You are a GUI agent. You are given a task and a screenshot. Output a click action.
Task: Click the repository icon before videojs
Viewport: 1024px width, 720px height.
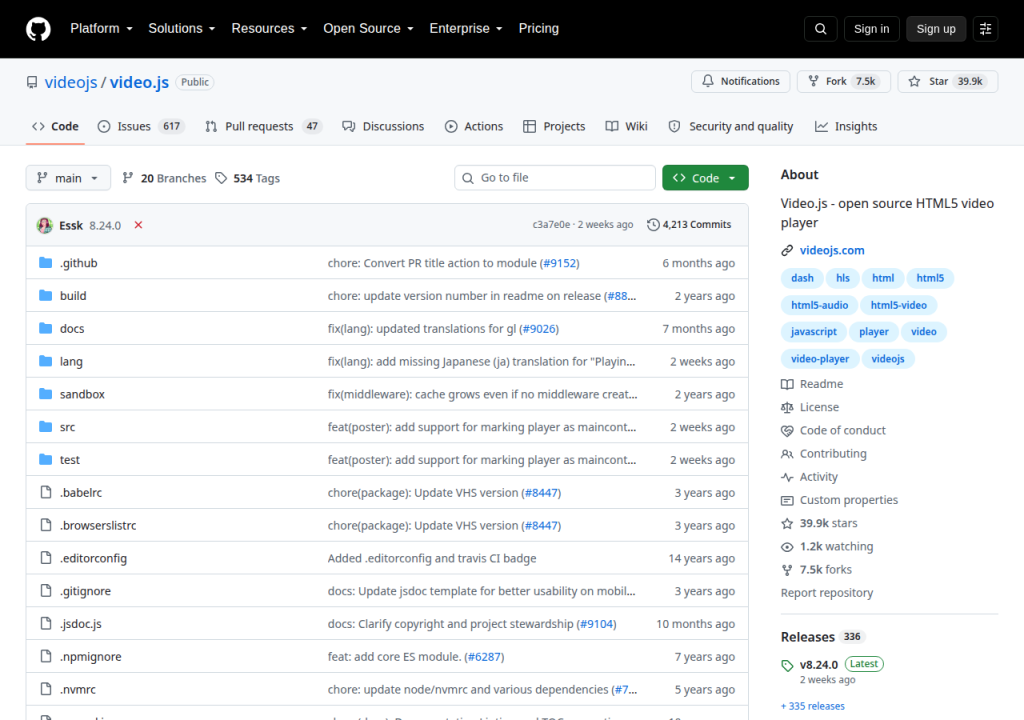32,82
